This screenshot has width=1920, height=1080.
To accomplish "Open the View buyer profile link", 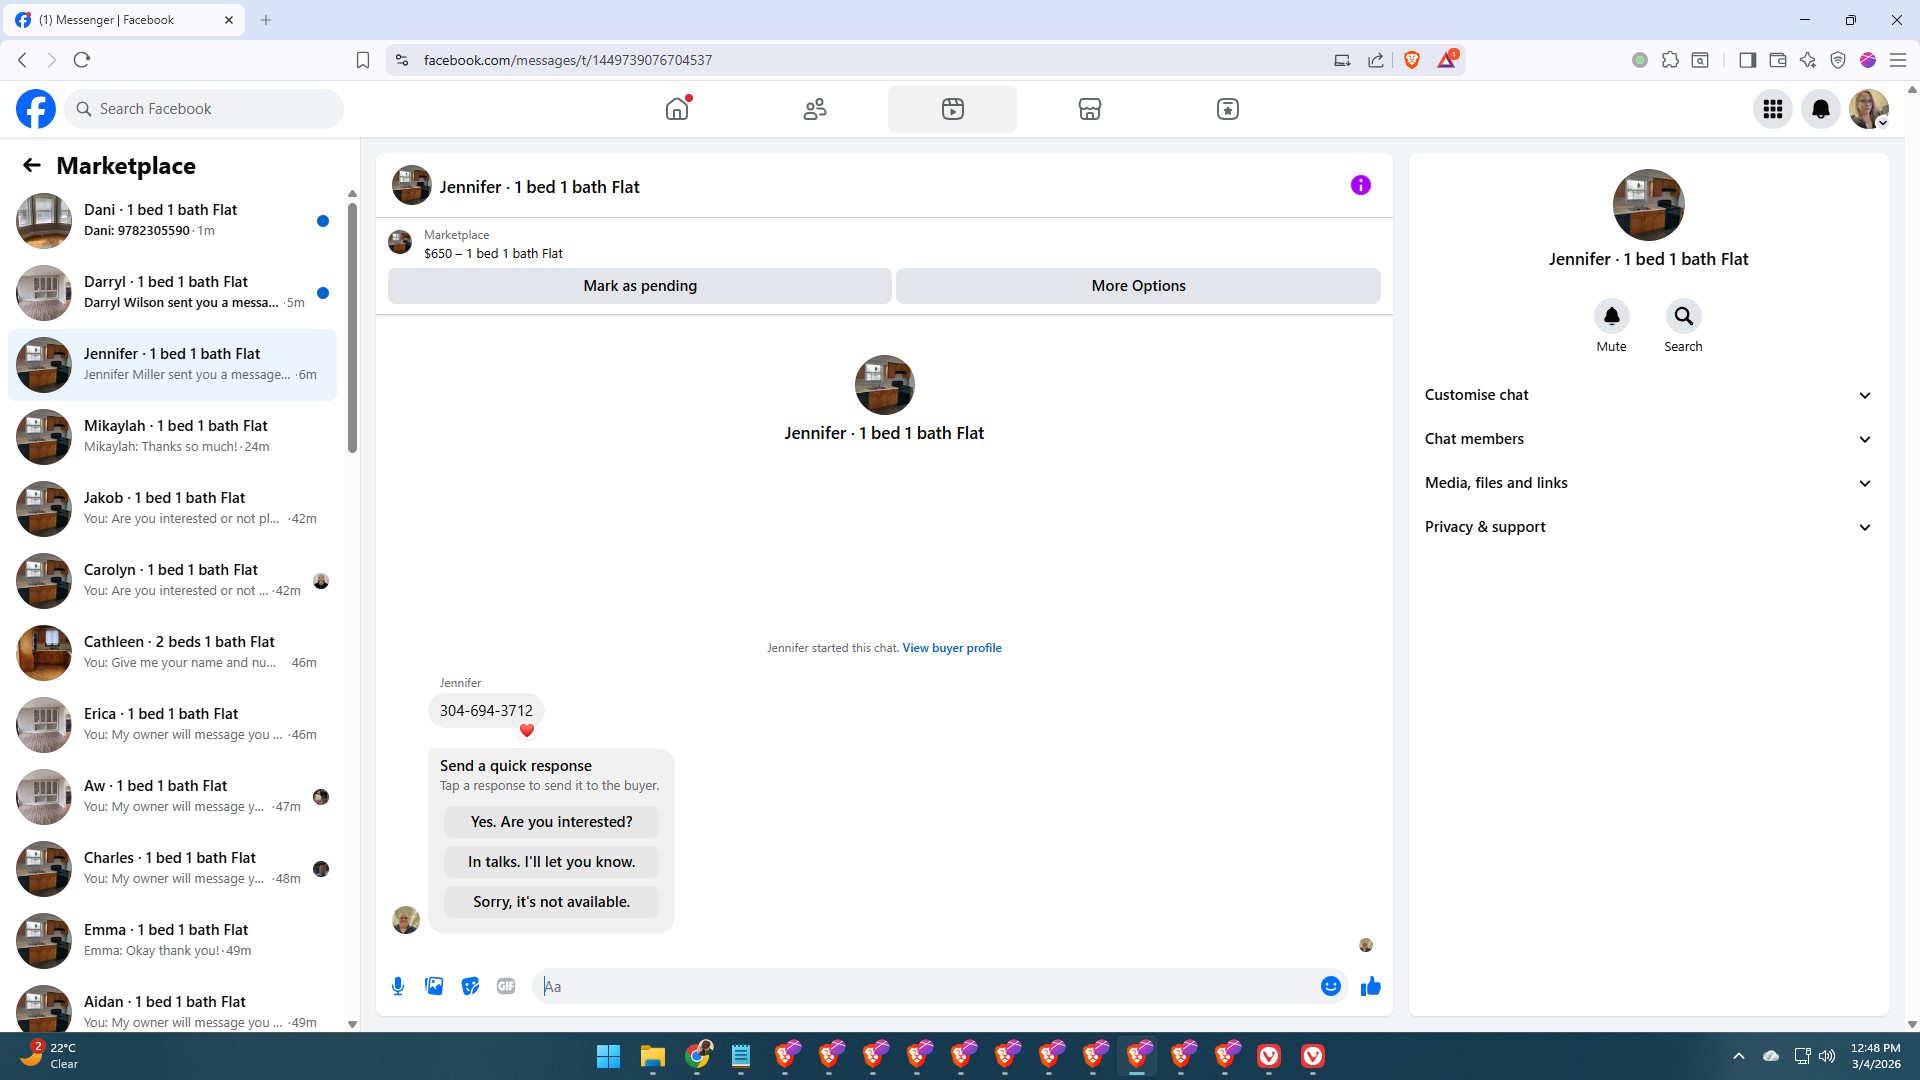I will click(x=952, y=648).
